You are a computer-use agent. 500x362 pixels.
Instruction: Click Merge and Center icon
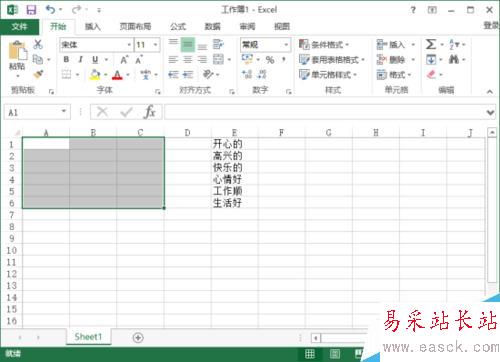click(x=218, y=60)
